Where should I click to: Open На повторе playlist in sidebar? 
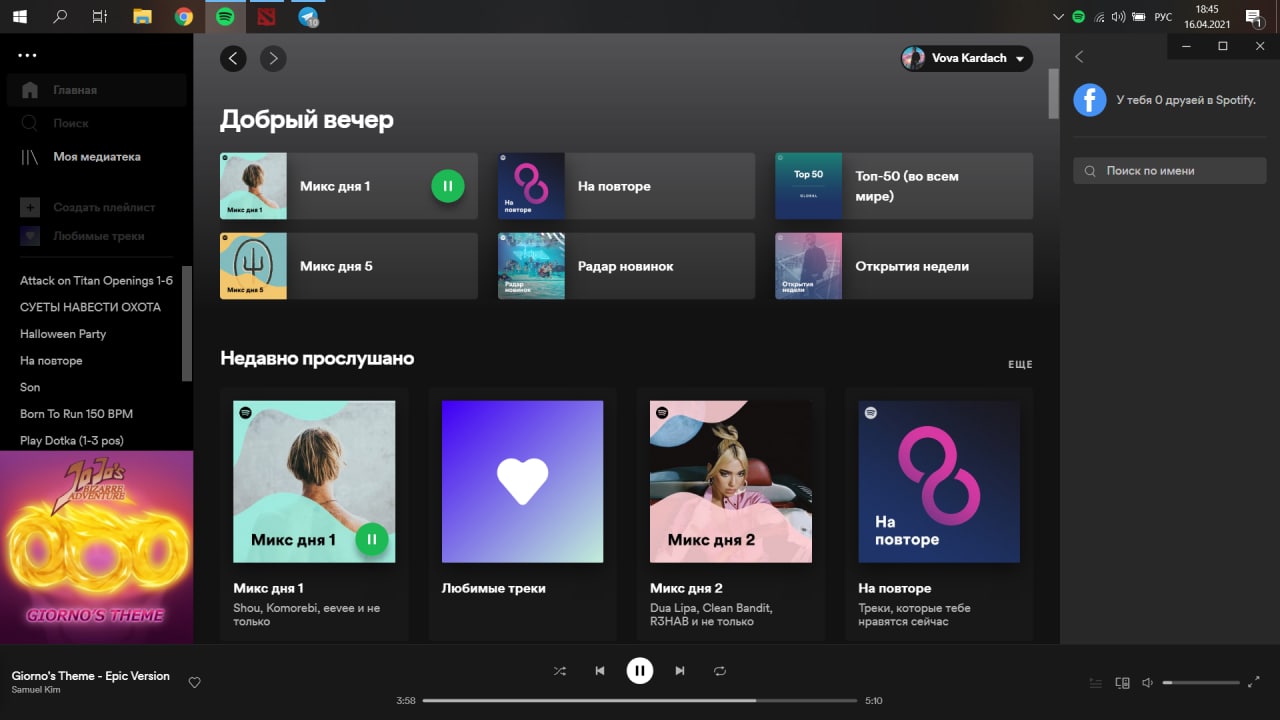pos(51,360)
